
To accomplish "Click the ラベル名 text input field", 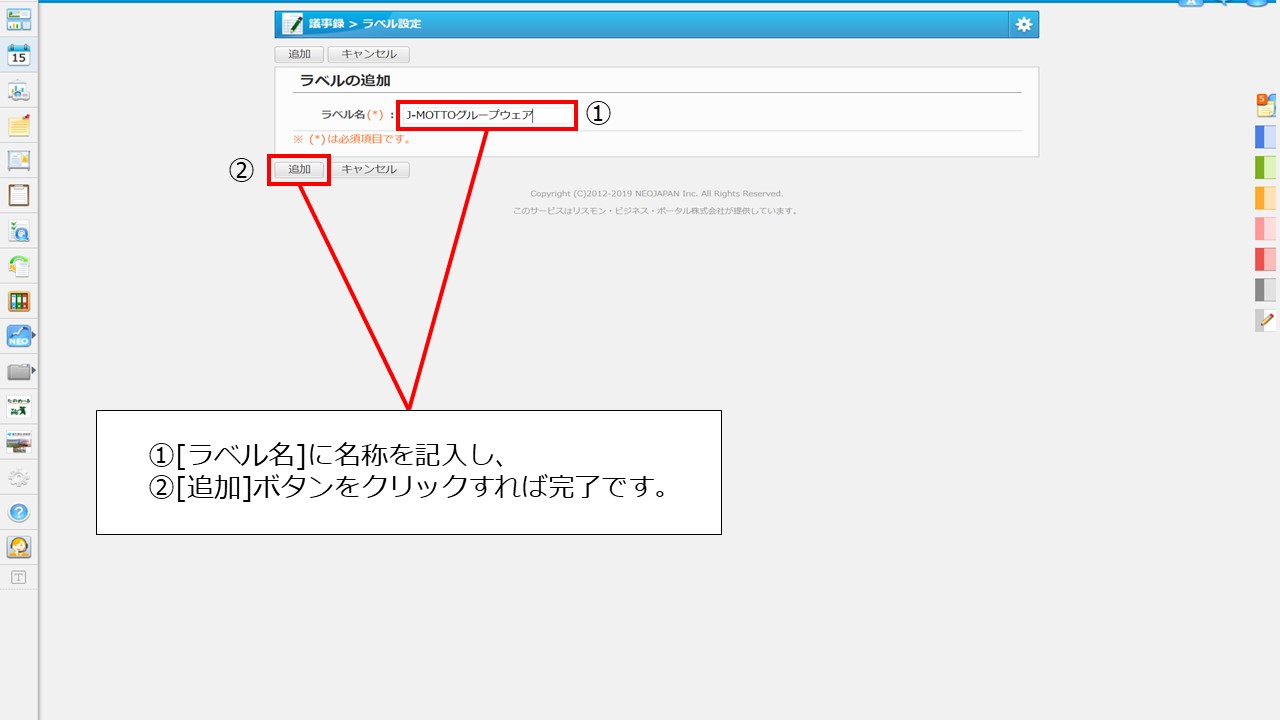I will tap(487, 115).
